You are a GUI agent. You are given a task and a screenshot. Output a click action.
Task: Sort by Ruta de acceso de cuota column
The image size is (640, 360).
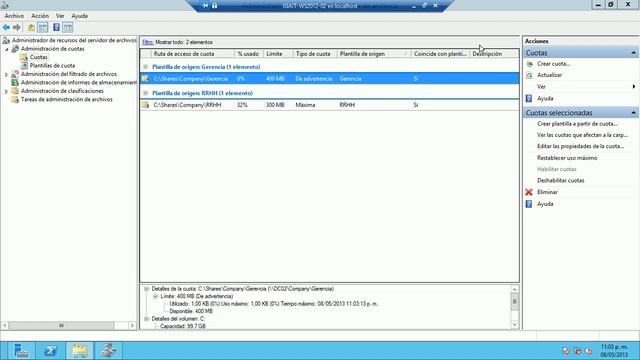click(x=193, y=54)
